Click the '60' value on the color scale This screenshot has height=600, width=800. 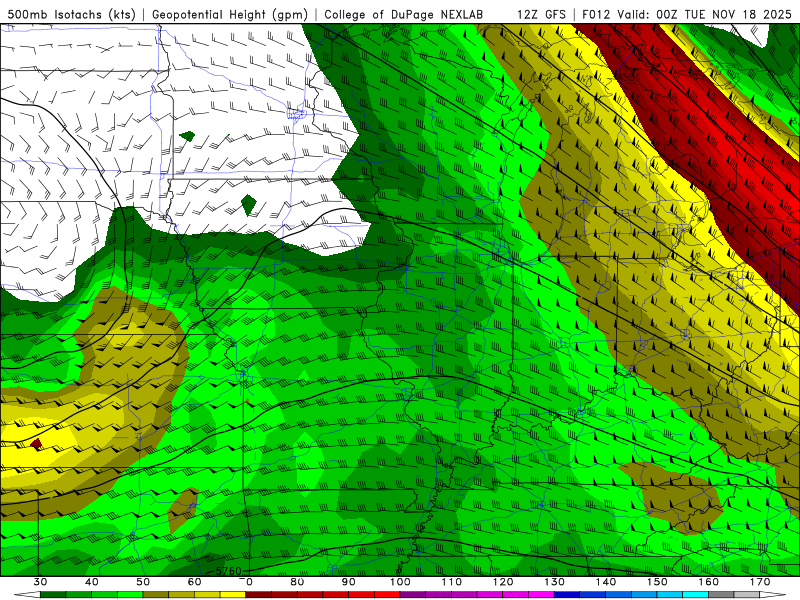coord(194,582)
